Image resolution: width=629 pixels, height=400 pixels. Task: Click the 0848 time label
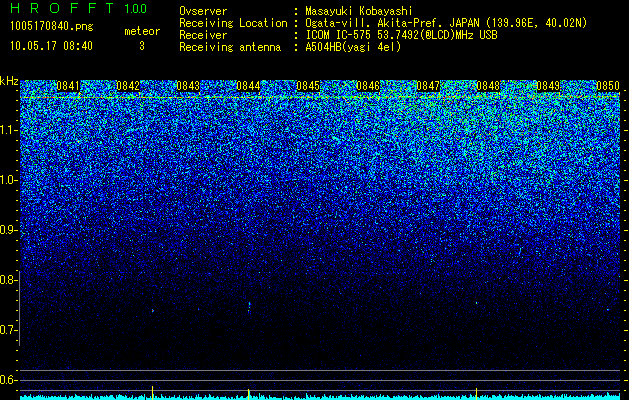point(488,86)
